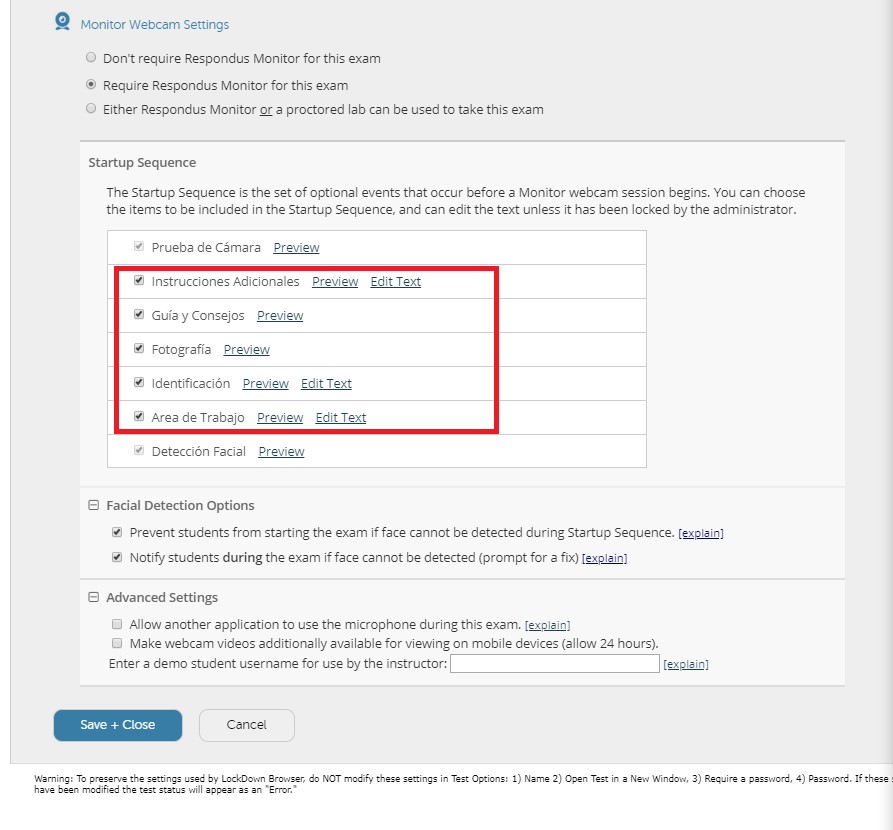This screenshot has width=893, height=830.
Task: Open Edit Text for Instrucciones Adicionales
Action: [x=395, y=282]
